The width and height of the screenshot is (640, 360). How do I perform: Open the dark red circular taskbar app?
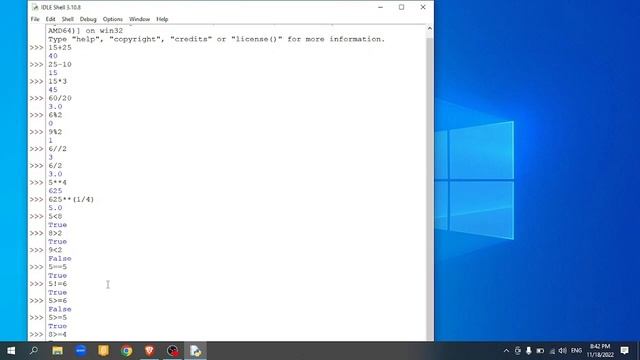[x=173, y=351]
